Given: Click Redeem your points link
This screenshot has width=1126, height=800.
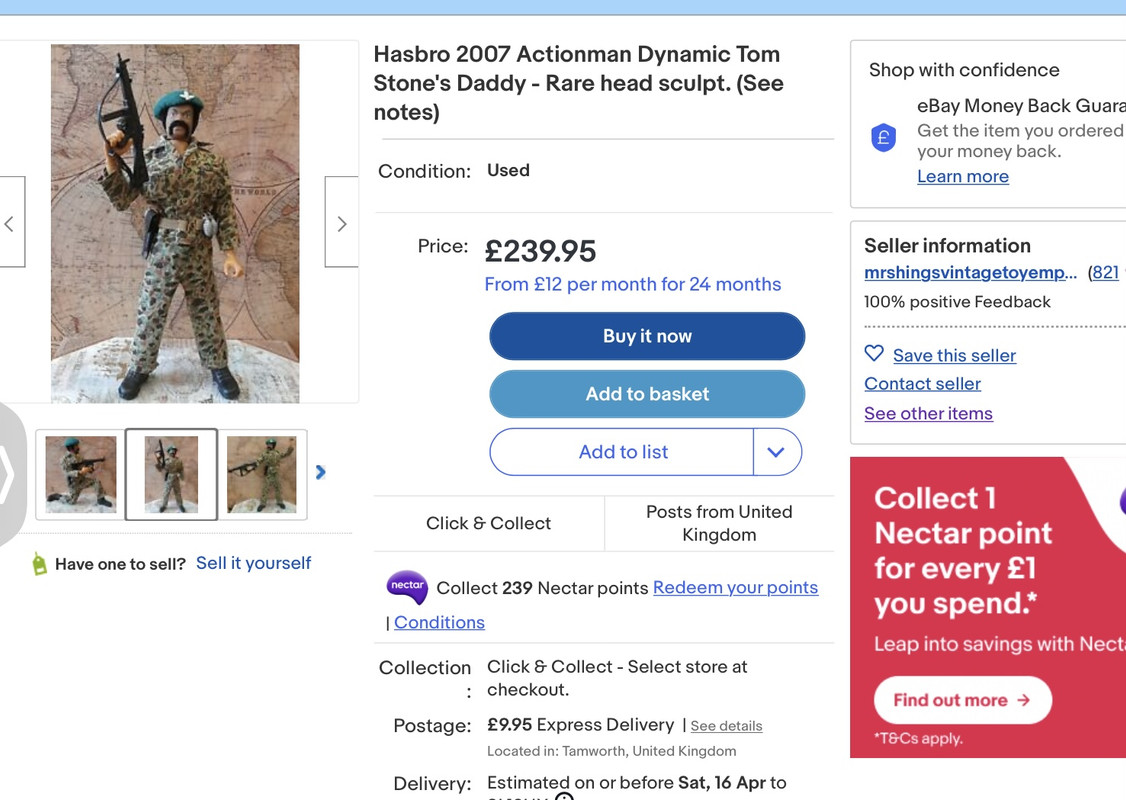Looking at the screenshot, I should (x=735, y=588).
